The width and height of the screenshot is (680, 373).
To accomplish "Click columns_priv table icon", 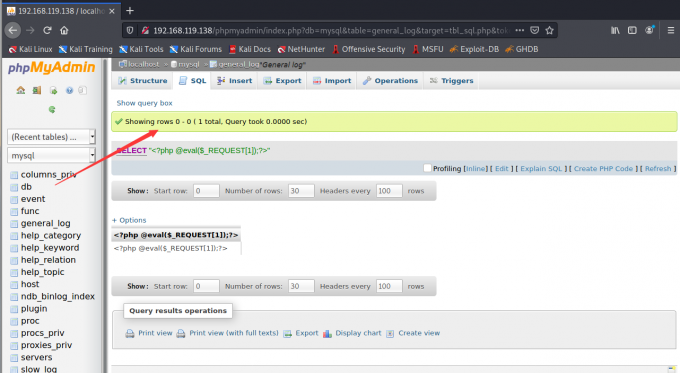I will (14, 175).
